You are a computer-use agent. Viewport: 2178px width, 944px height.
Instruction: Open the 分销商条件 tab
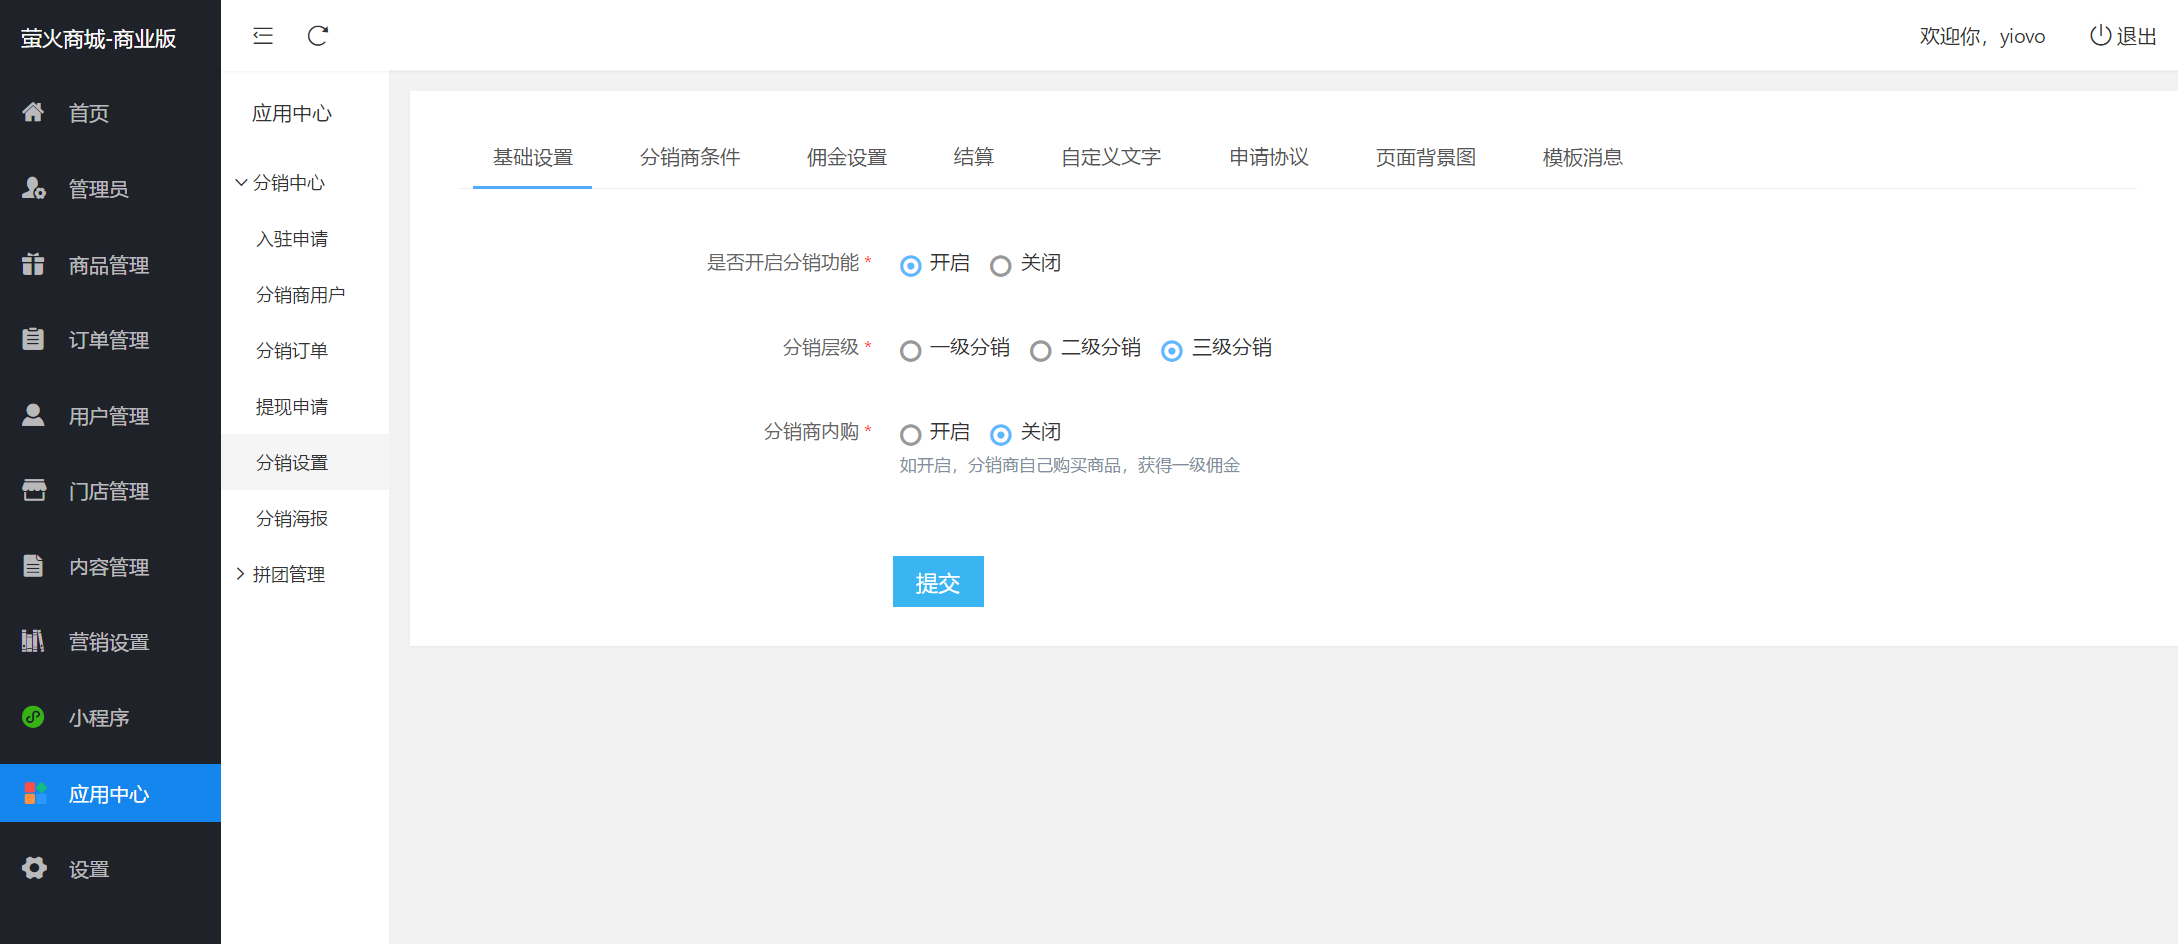coord(689,157)
